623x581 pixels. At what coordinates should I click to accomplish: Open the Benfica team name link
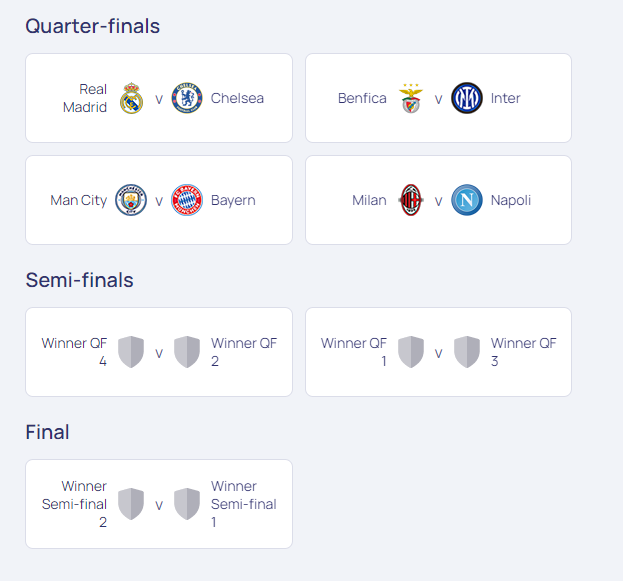[x=362, y=98]
